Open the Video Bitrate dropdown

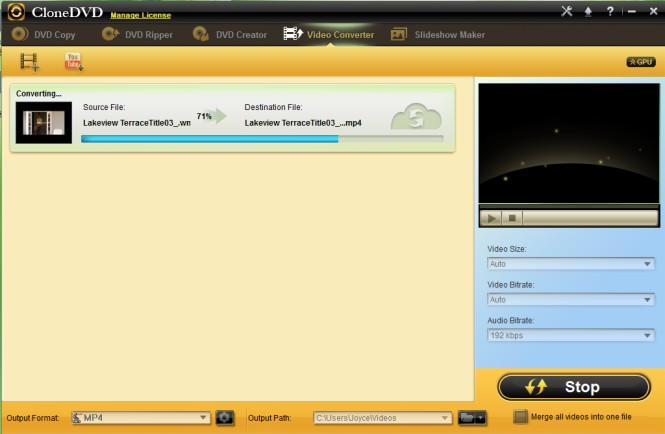(x=570, y=300)
